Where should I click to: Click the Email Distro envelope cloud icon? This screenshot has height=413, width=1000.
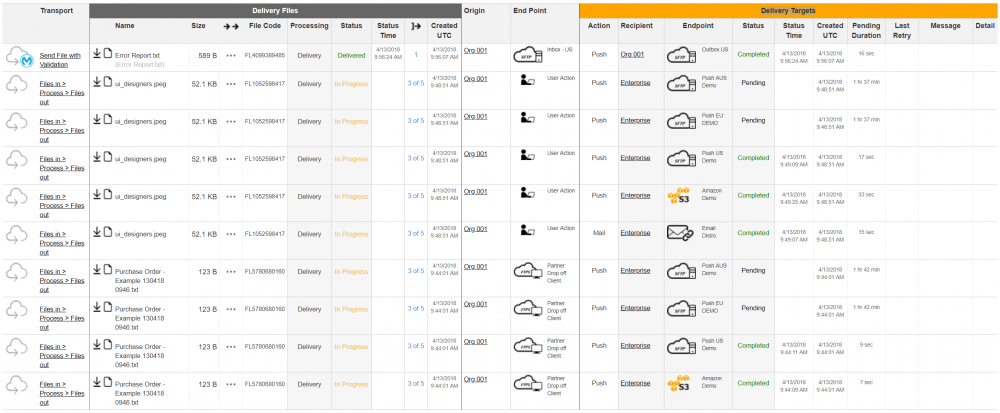point(681,233)
